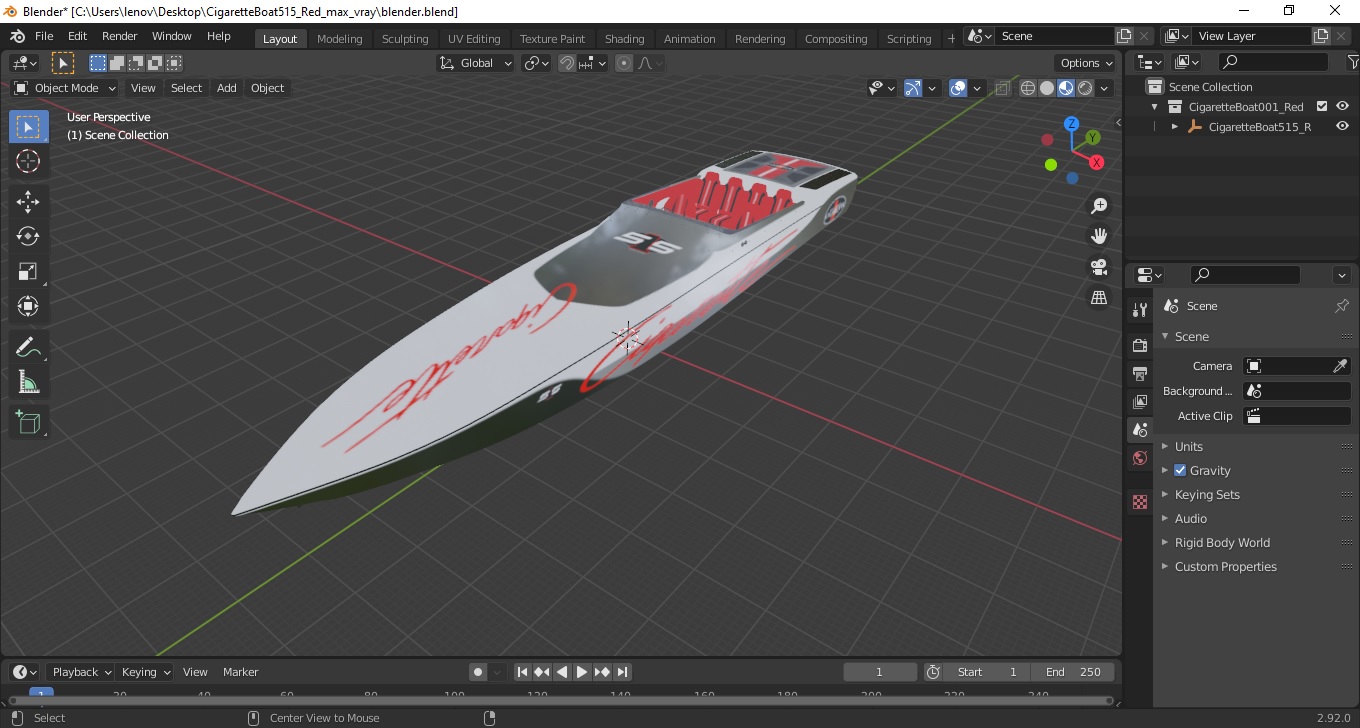Viewport: 1360px width, 728px height.
Task: Open the Scene properties tab icon
Action: [x=1140, y=430]
